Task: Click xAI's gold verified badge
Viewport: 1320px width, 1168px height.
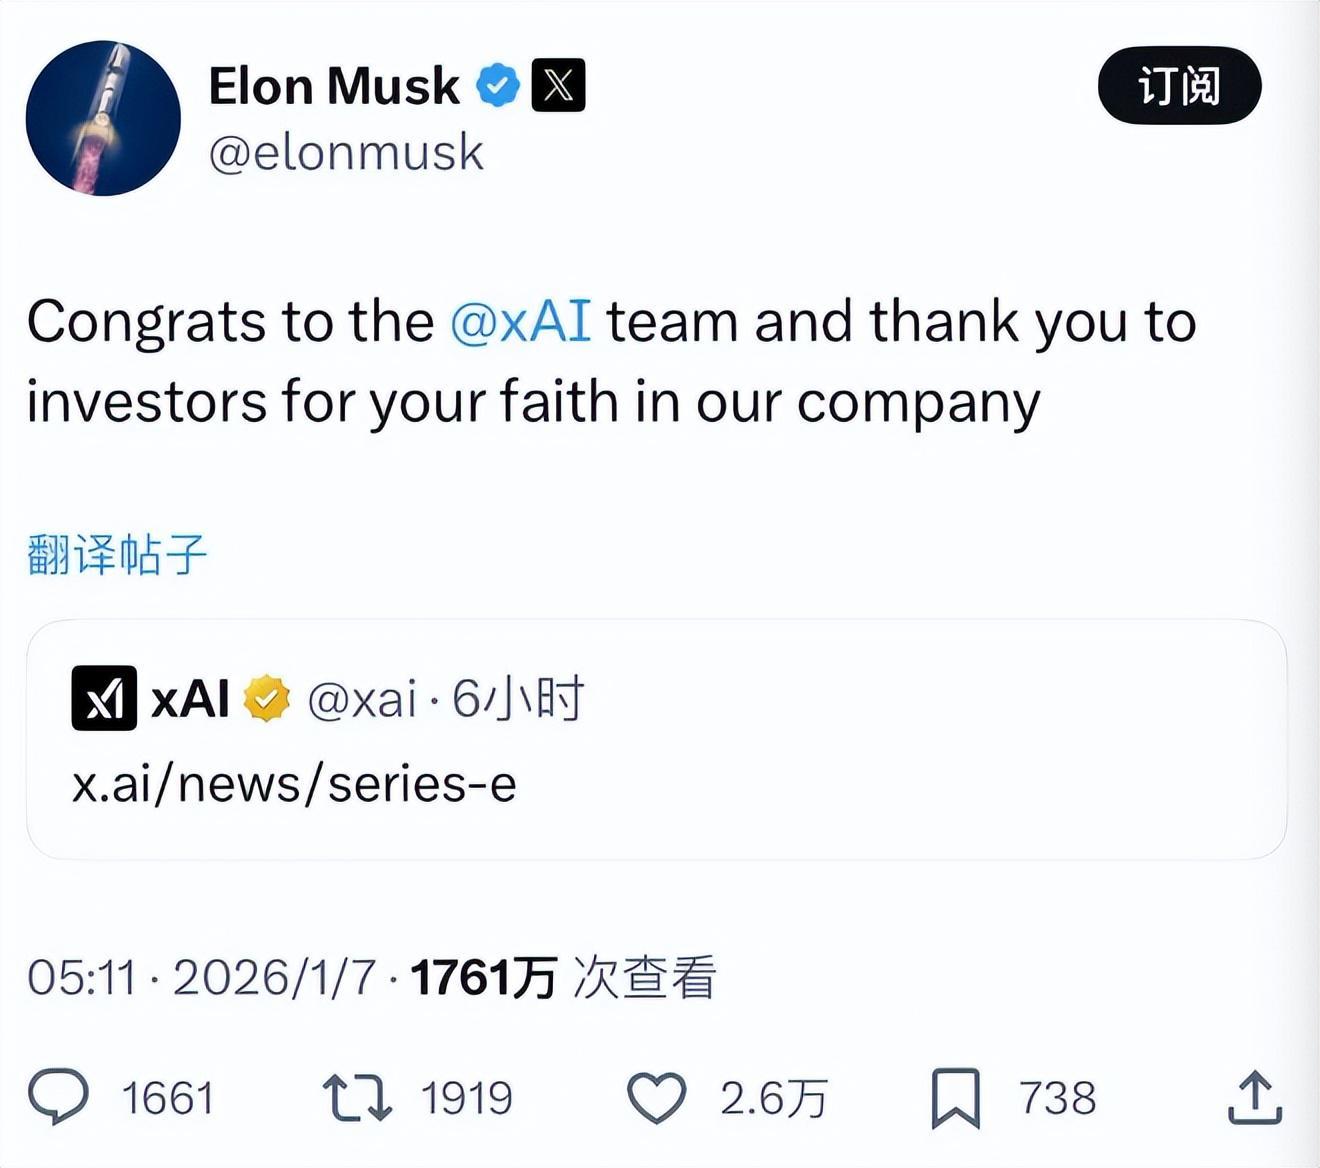Action: coord(266,699)
